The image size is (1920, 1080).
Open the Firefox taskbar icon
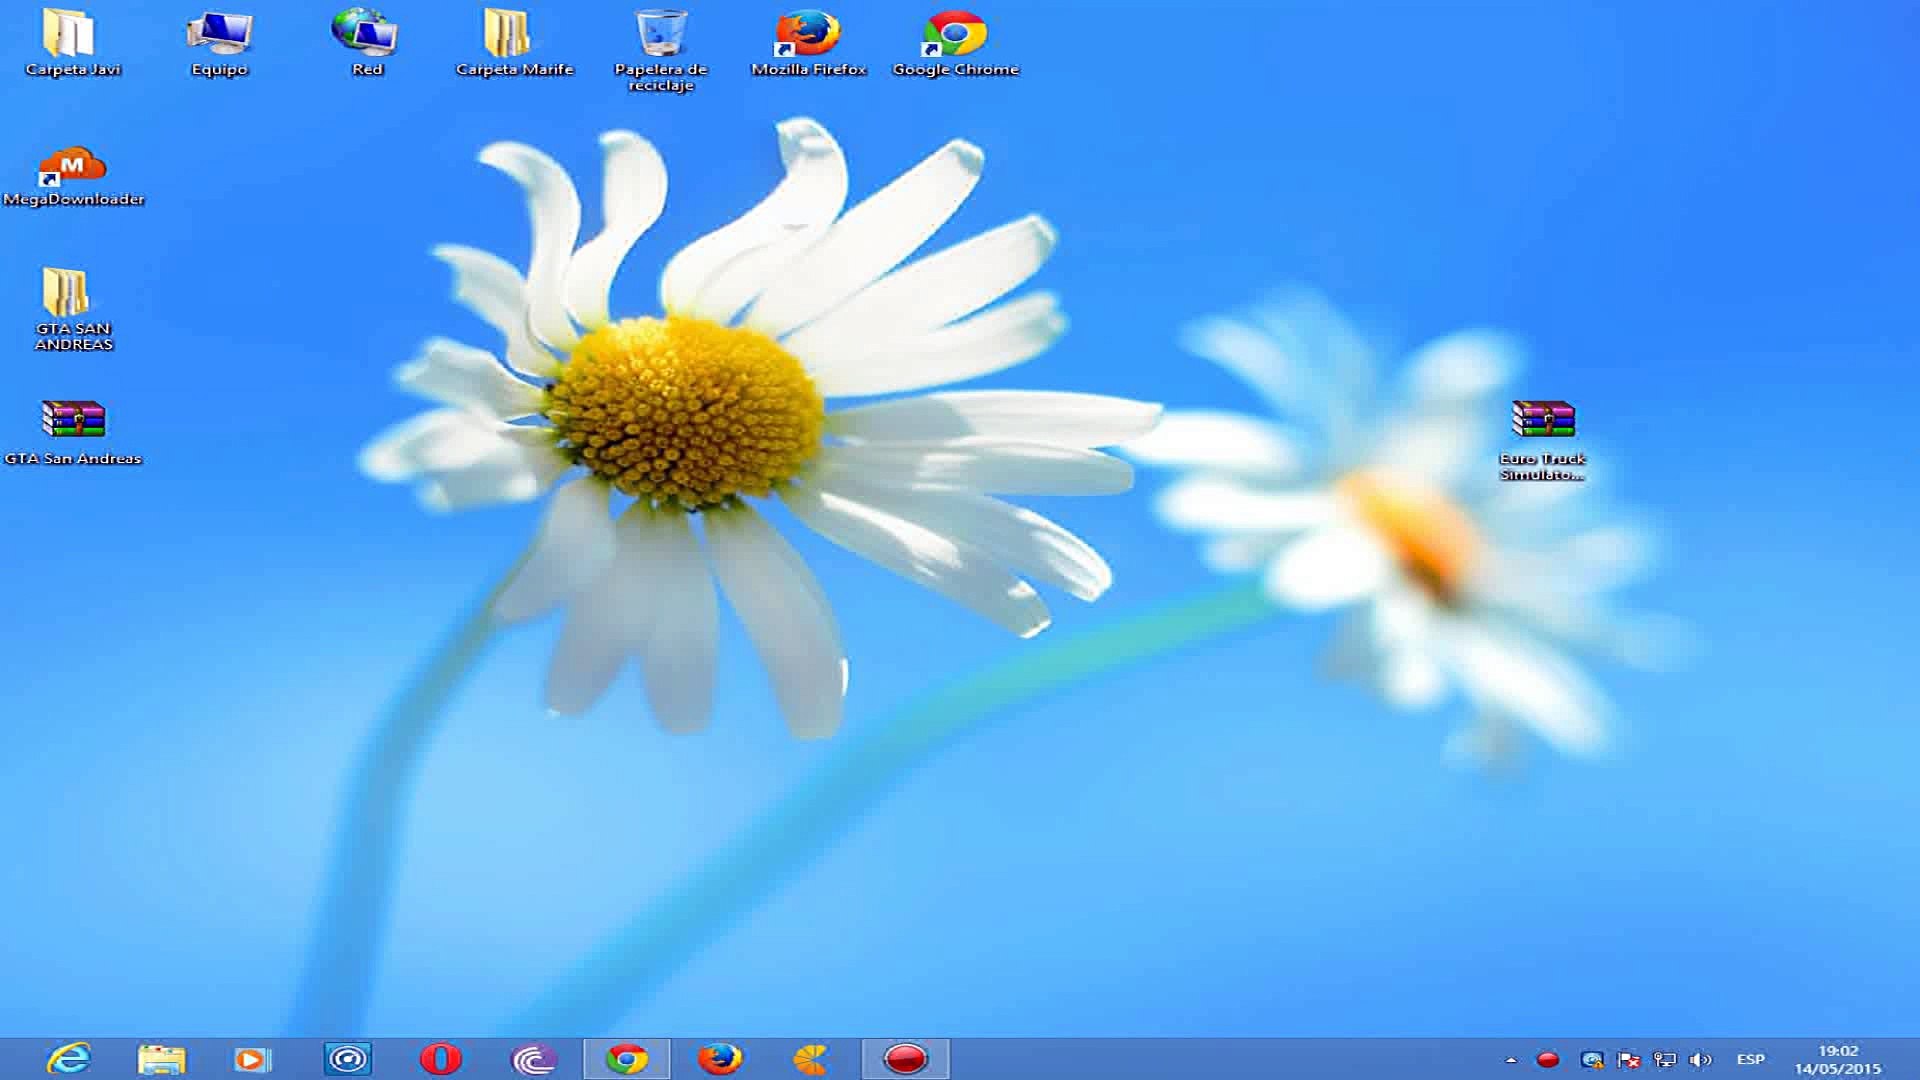(x=719, y=1058)
